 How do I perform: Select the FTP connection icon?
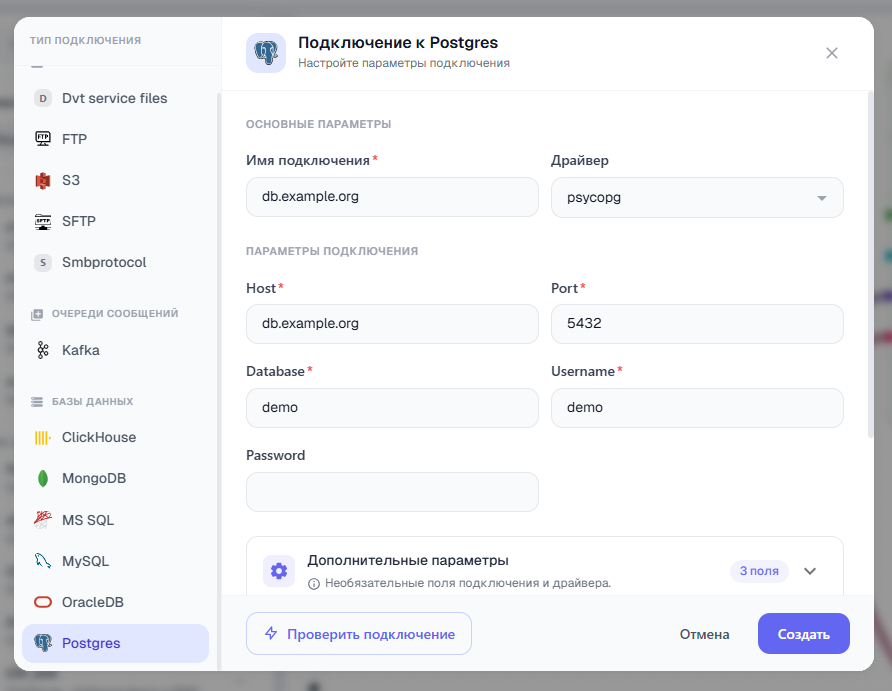tap(43, 139)
